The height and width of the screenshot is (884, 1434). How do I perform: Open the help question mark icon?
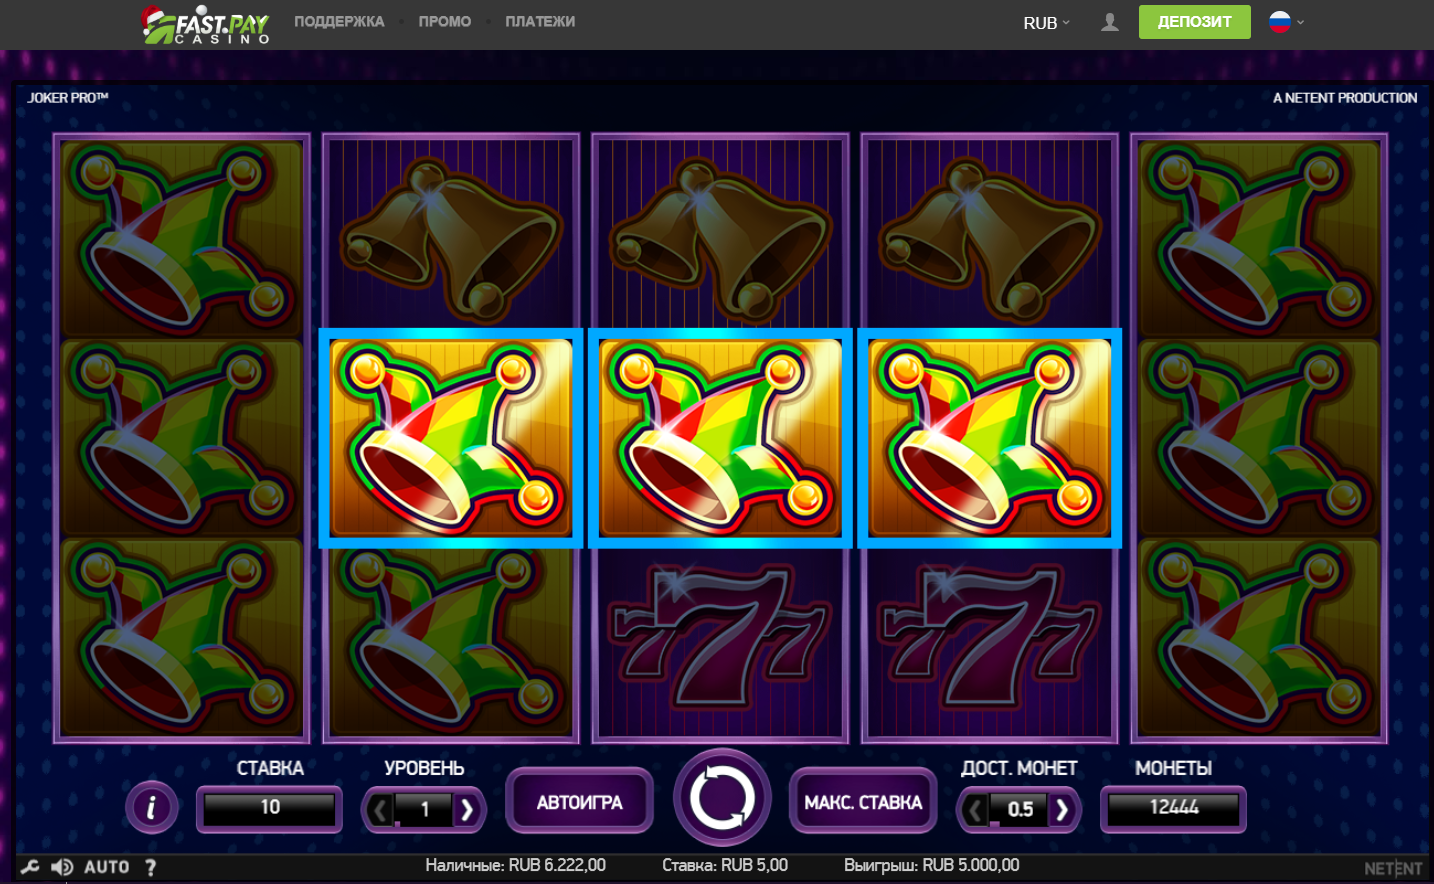coord(150,867)
